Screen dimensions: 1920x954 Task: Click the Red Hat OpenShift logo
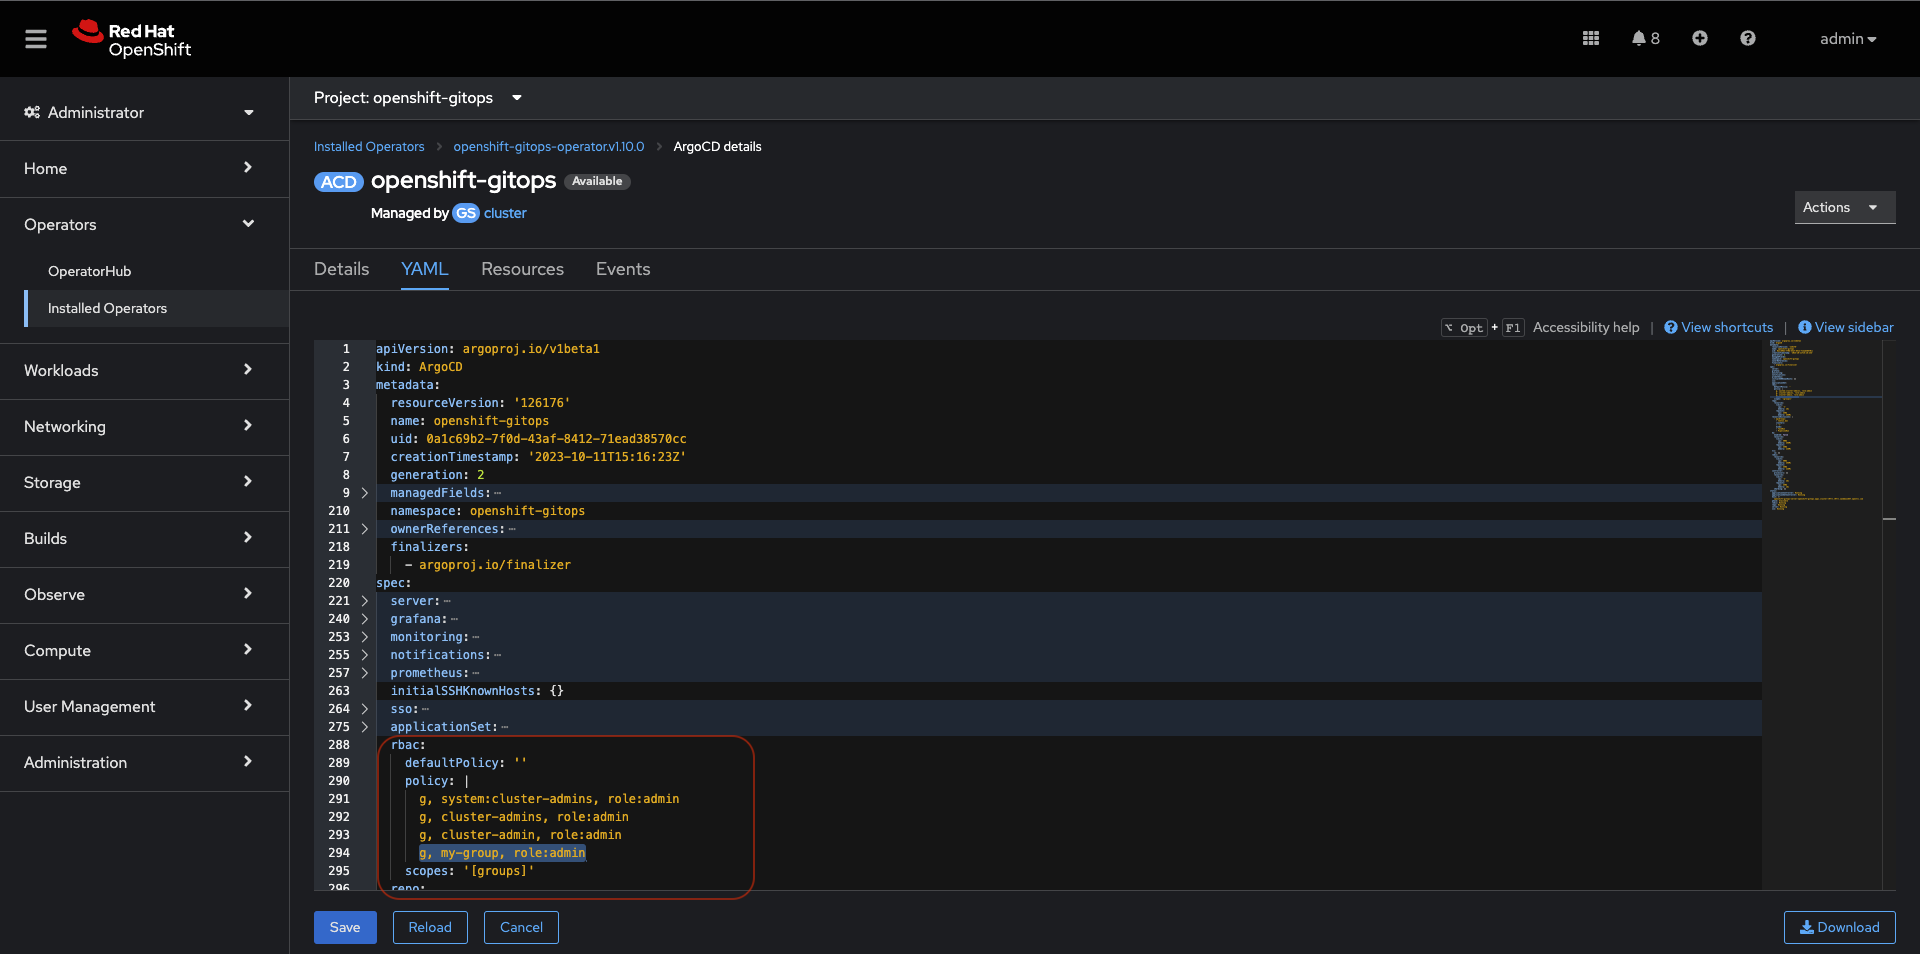131,39
